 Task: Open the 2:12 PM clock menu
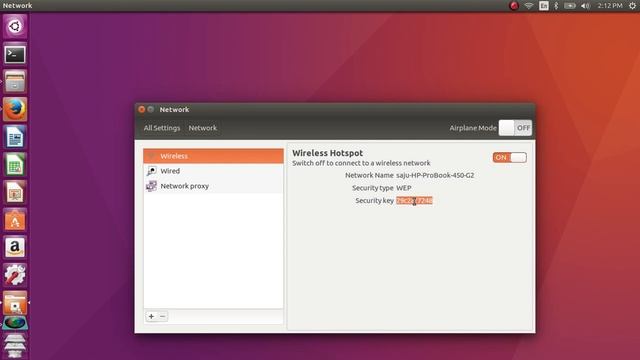tap(610, 6)
